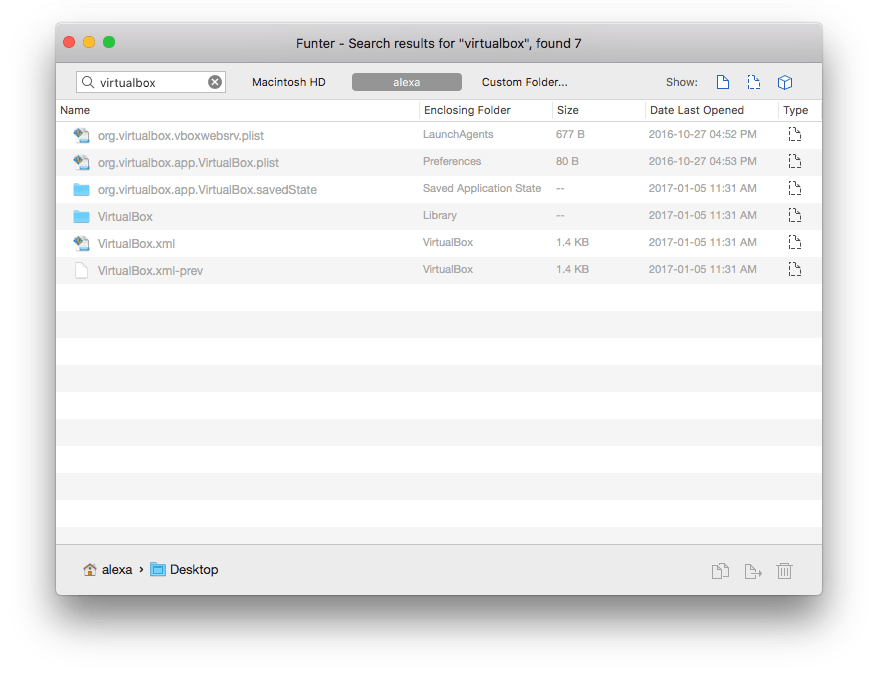Image resolution: width=878 pixels, height=684 pixels.
Task: Focus the virtualbox search input
Action: [151, 82]
